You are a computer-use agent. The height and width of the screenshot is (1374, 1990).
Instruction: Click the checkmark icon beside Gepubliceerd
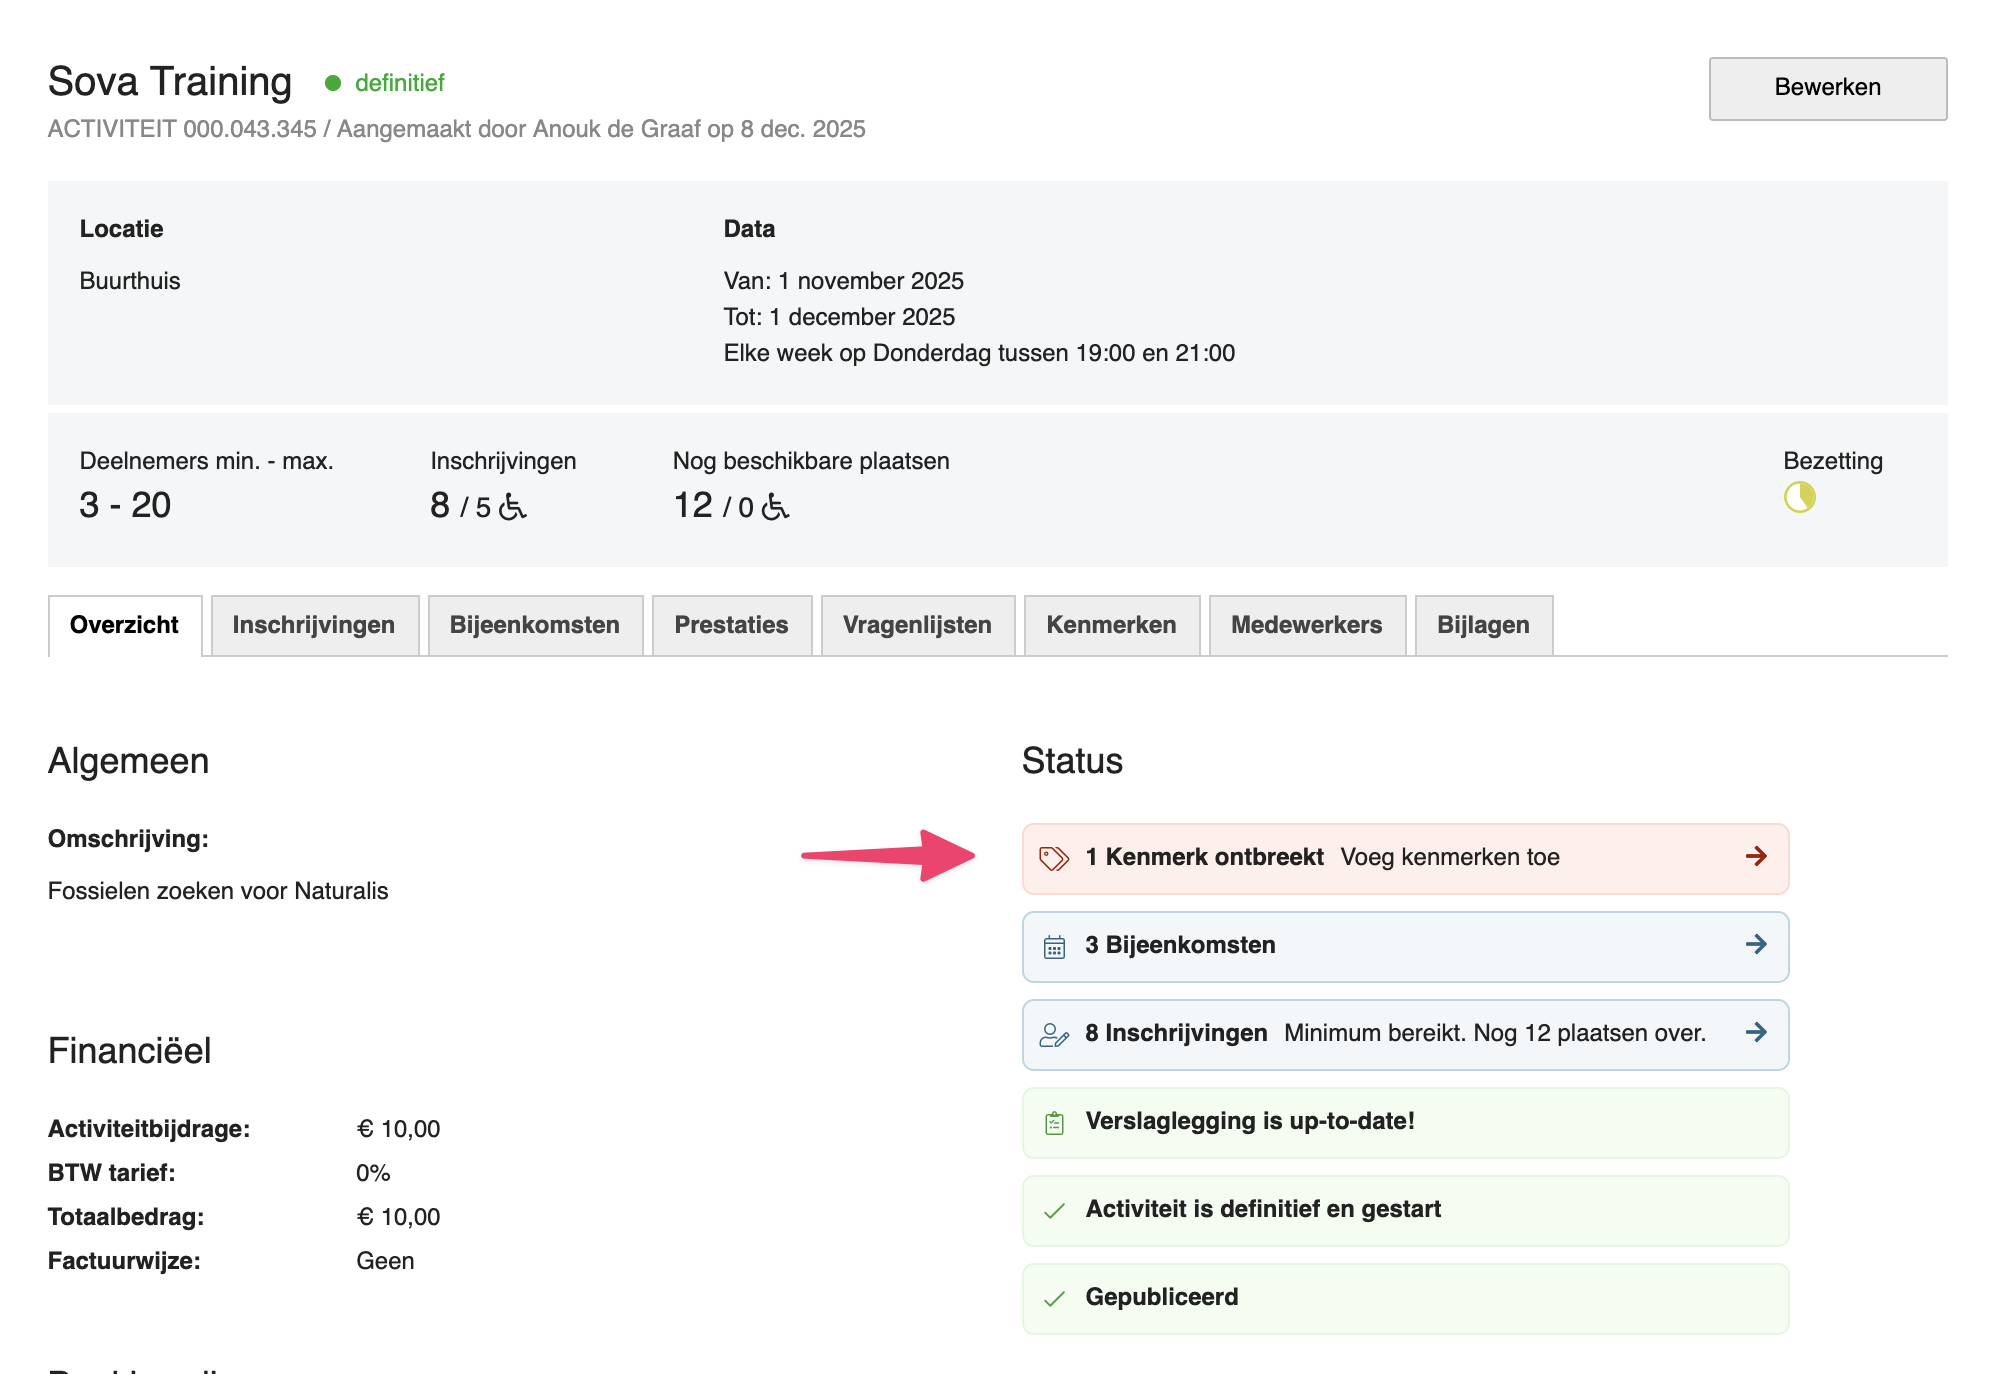coord(1054,1299)
